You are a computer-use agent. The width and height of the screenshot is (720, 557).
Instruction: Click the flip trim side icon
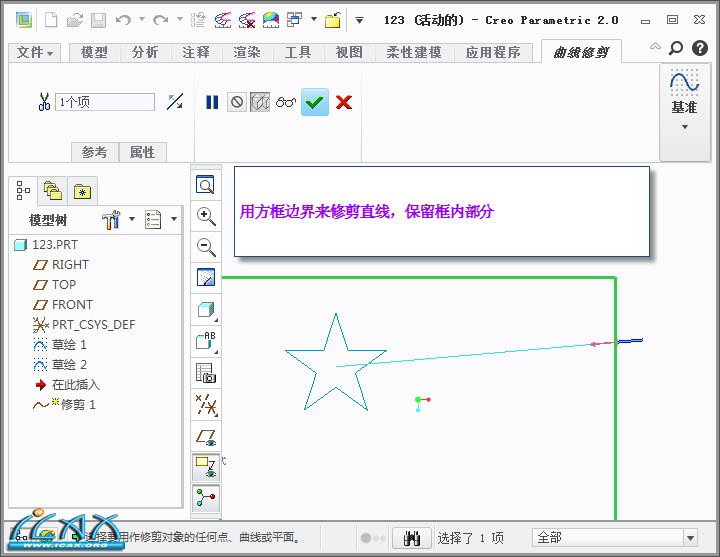[x=175, y=101]
